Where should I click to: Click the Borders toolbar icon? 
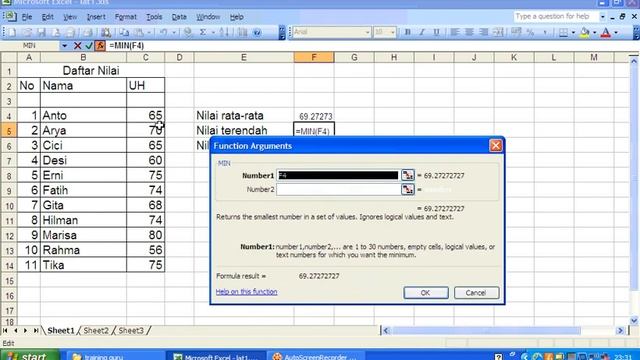(563, 32)
